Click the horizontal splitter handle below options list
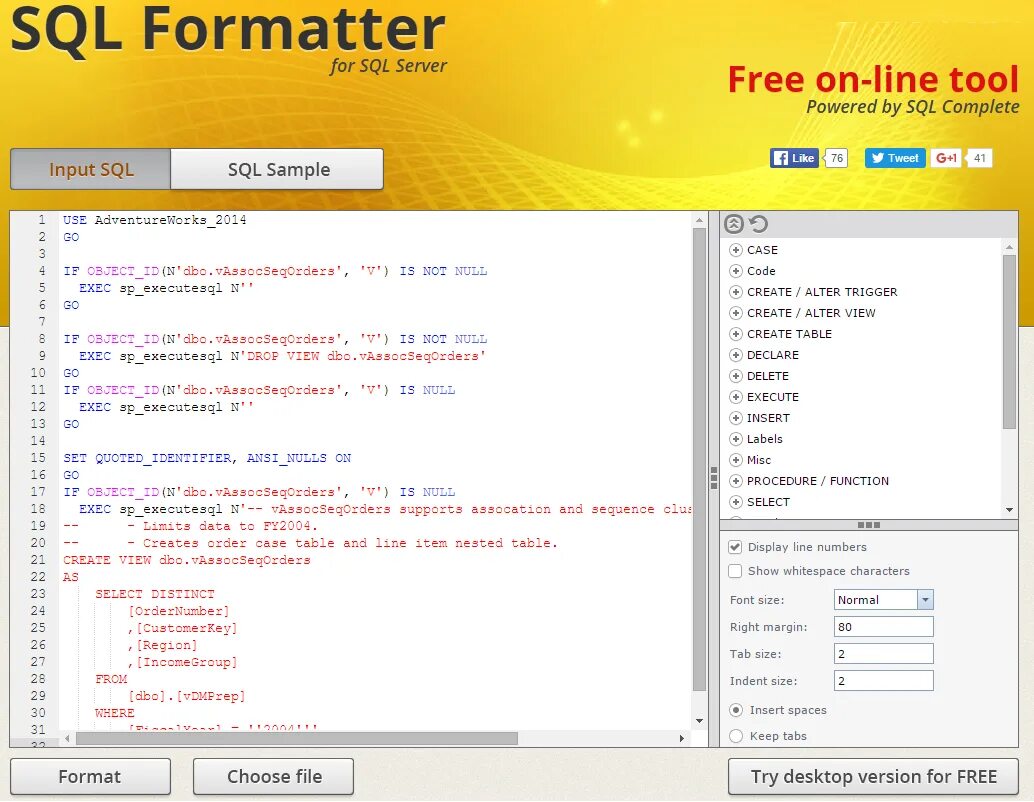Viewport: 1034px width, 802px height. (869, 525)
